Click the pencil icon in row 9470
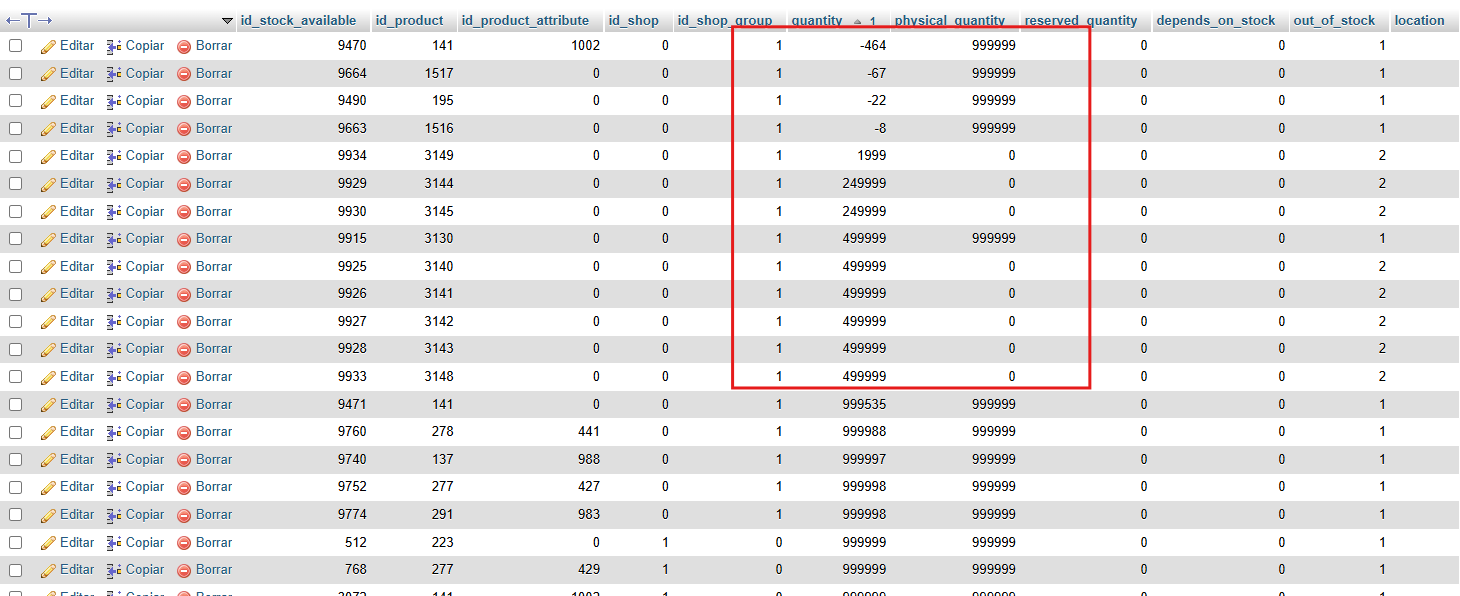The height and width of the screenshot is (596, 1460). tap(48, 46)
